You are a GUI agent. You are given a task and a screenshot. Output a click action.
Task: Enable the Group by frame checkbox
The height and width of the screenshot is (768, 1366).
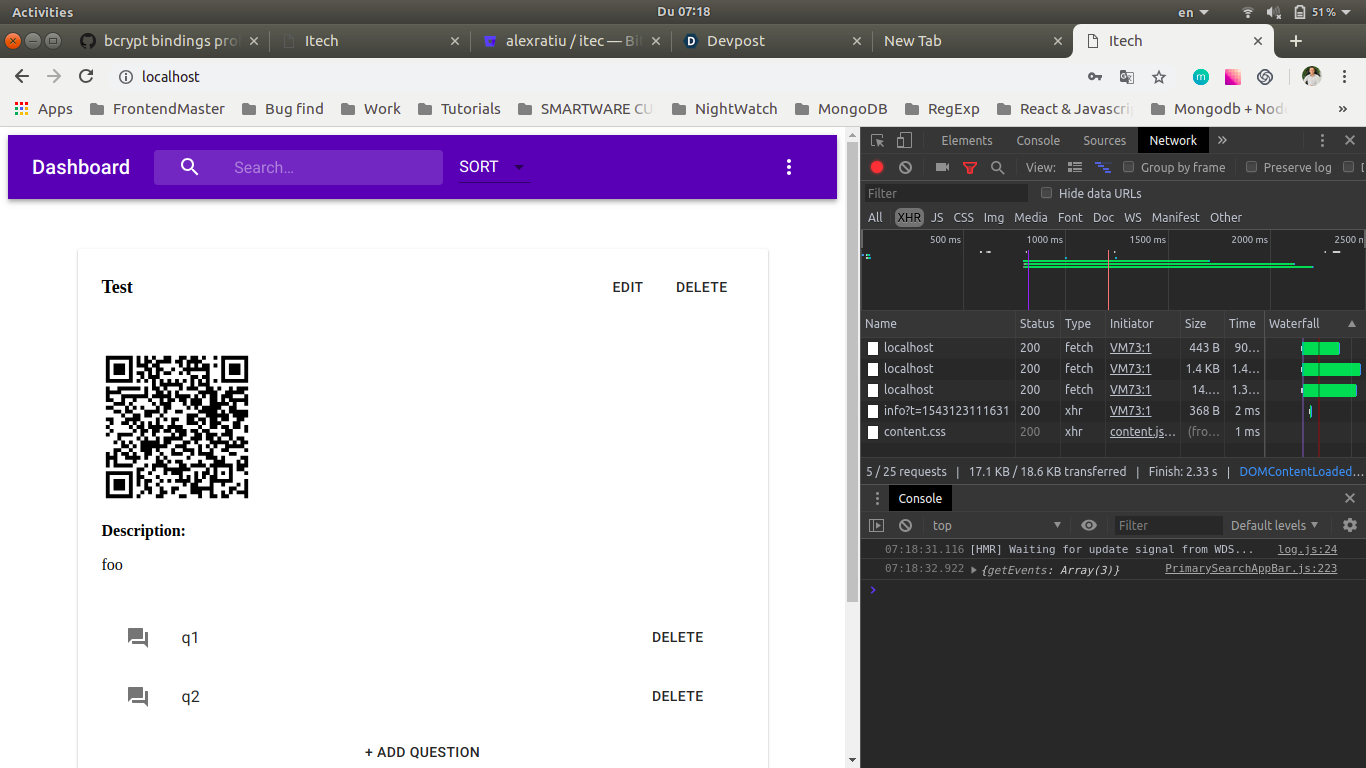tap(1129, 167)
